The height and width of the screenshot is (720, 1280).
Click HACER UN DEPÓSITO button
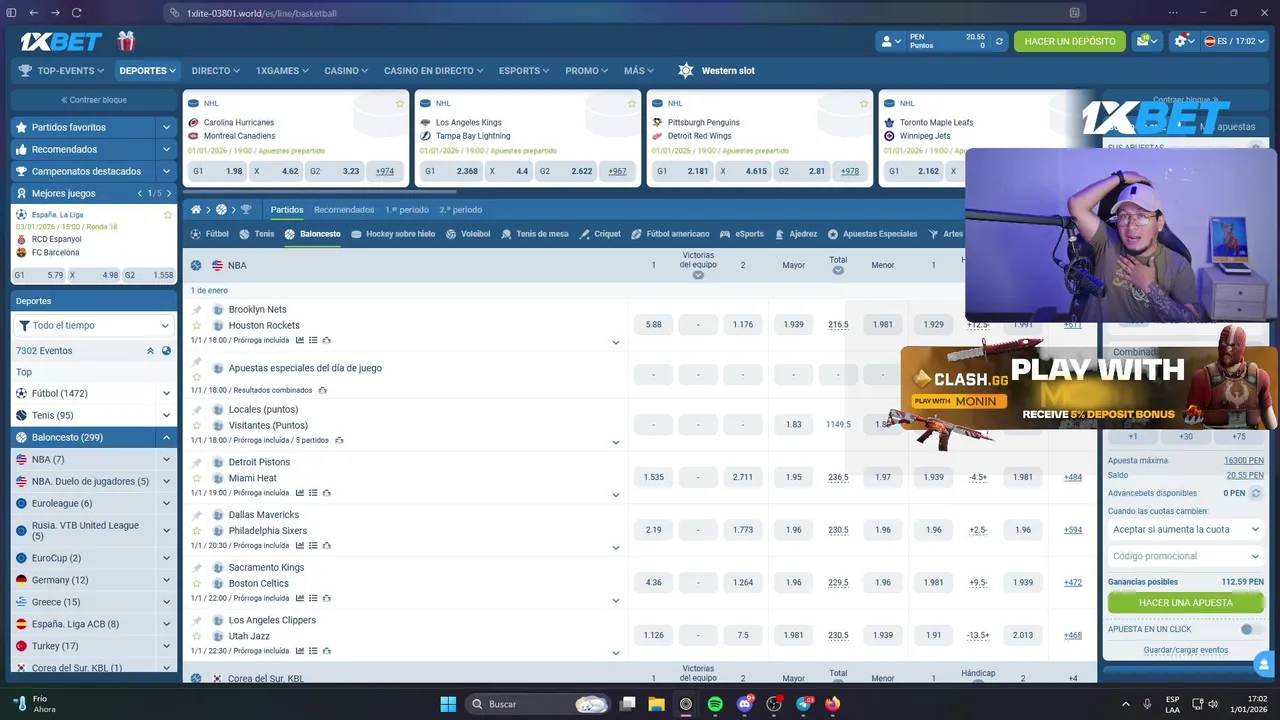click(x=1069, y=41)
